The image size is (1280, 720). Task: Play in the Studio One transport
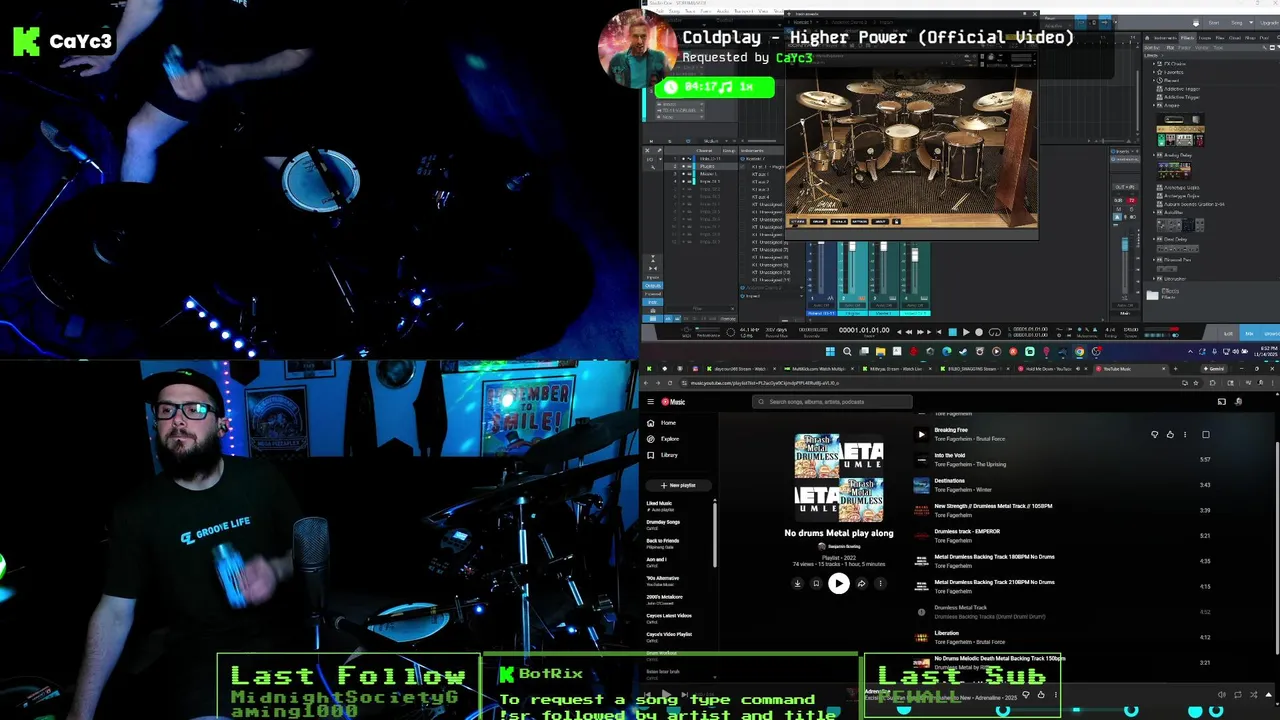(965, 331)
